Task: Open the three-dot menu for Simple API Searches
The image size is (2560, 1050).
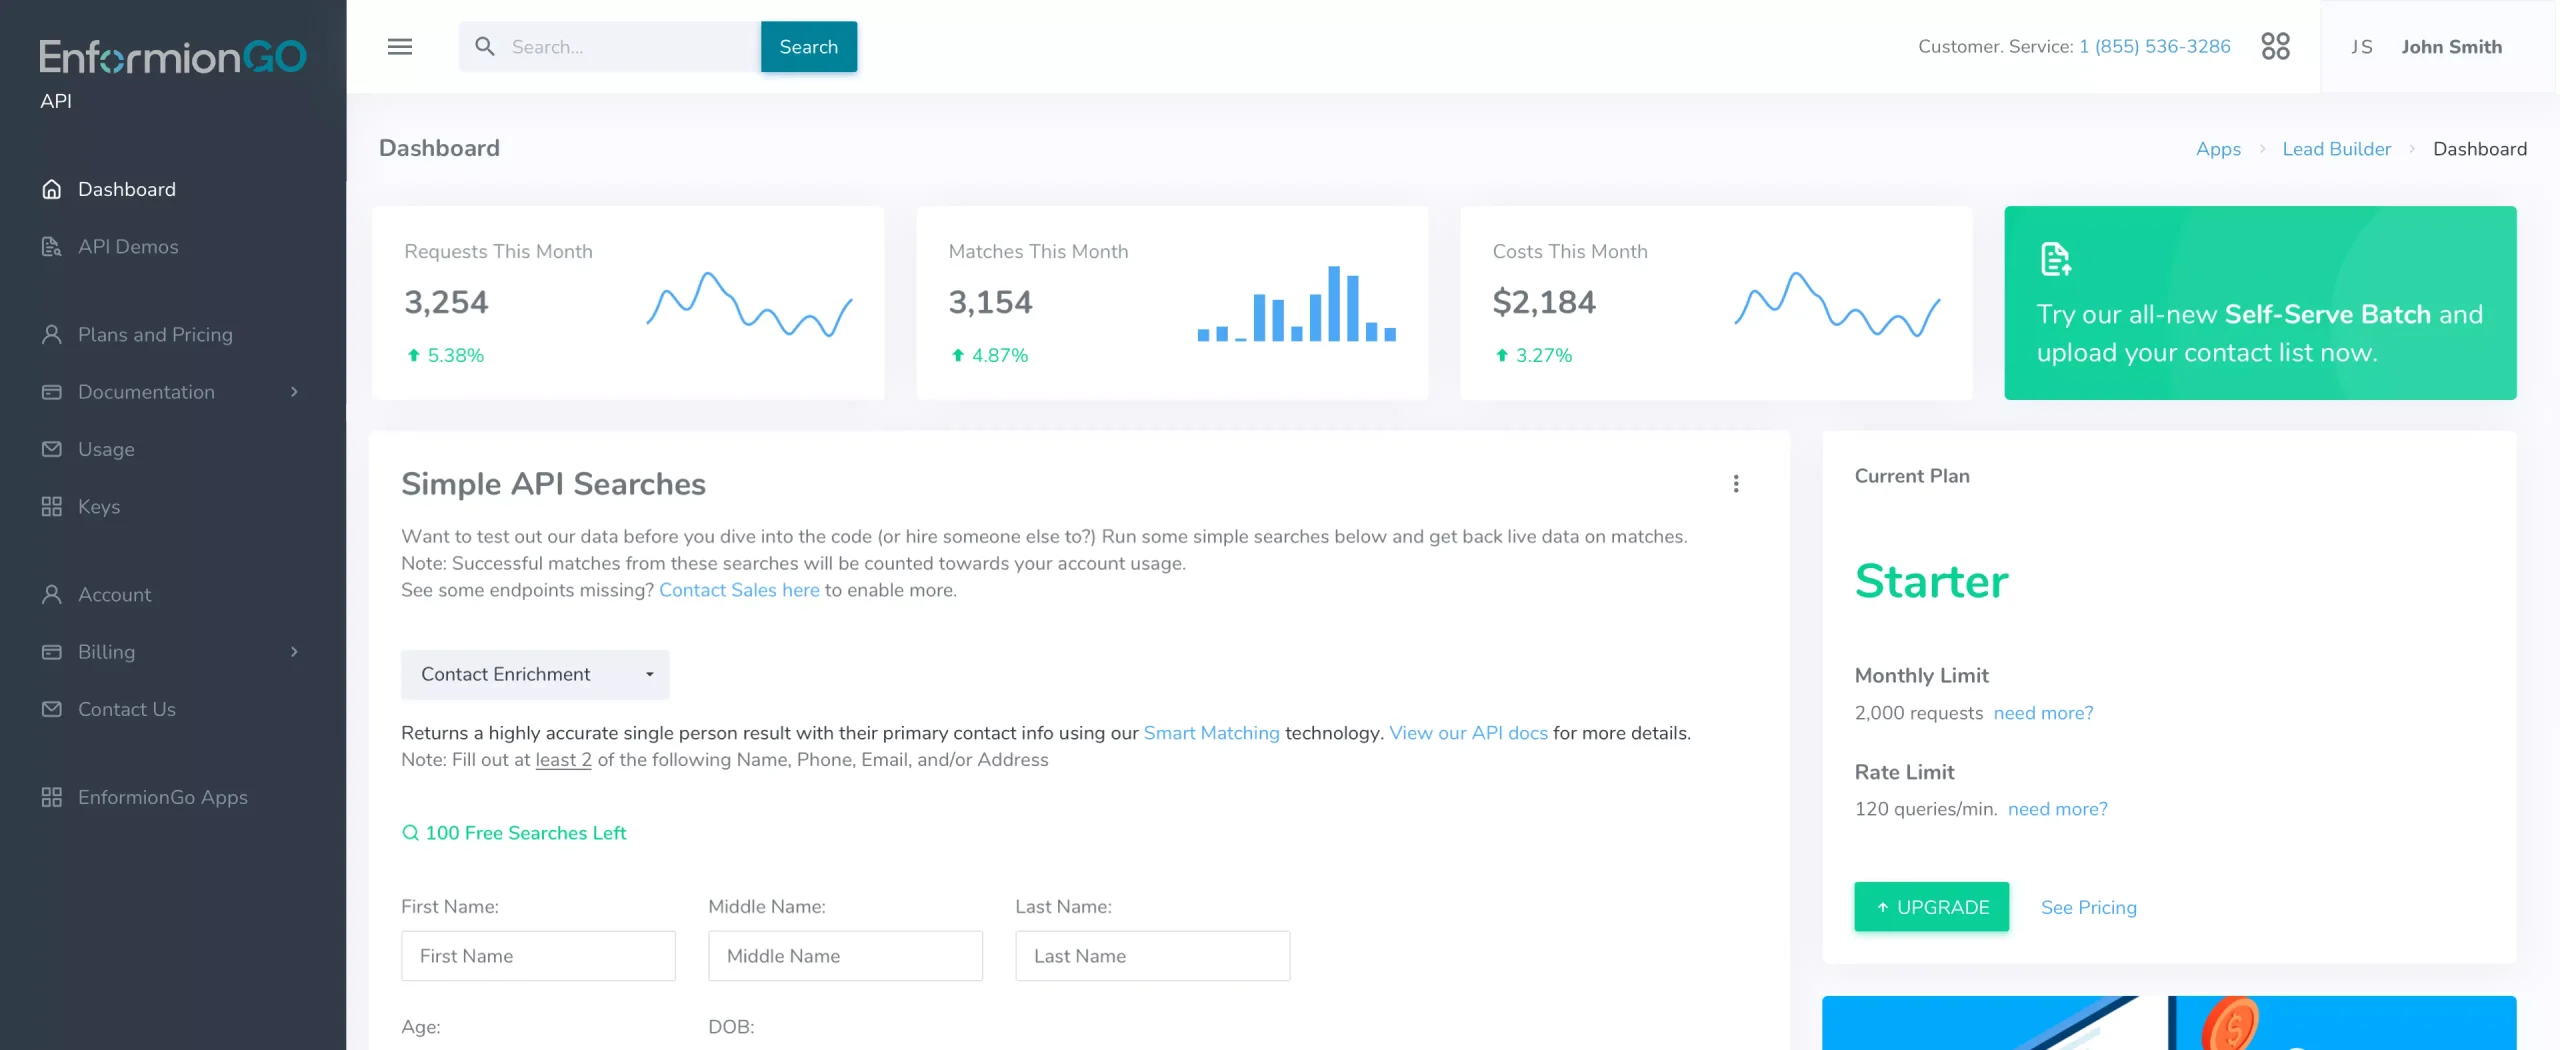Action: 1736,484
